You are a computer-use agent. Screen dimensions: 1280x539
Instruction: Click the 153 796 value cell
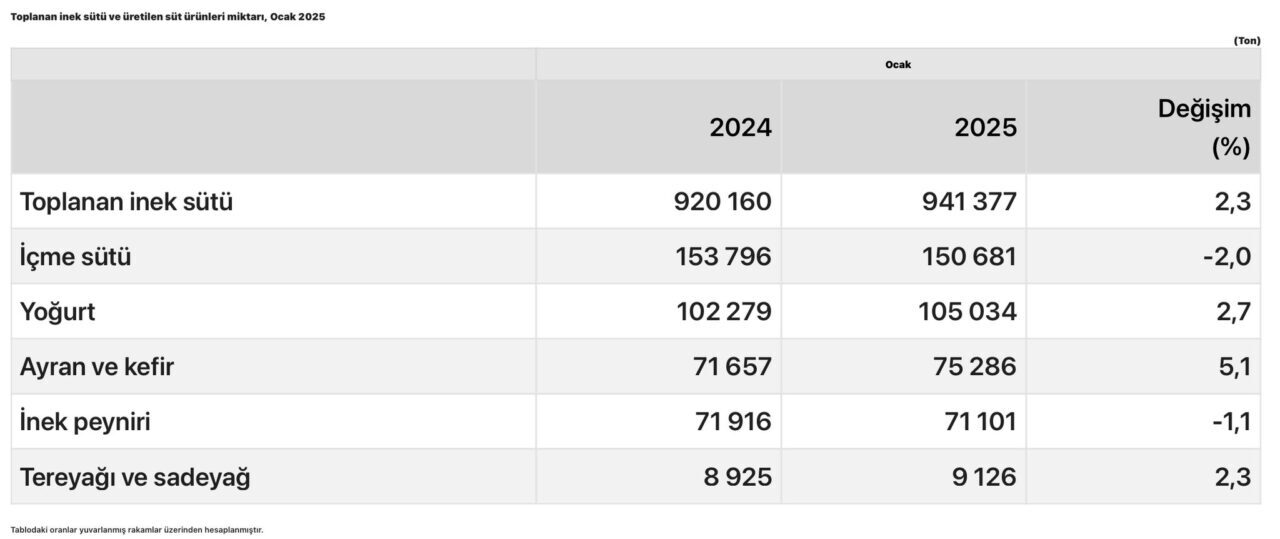(723, 257)
